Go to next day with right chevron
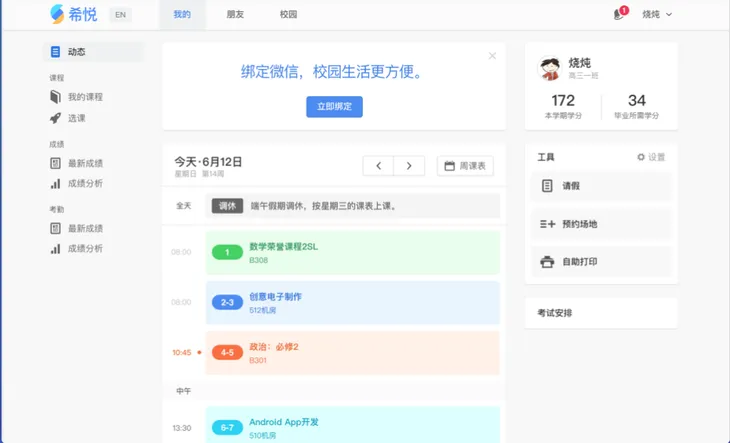Screen dimensions: 730x443 (x=409, y=166)
